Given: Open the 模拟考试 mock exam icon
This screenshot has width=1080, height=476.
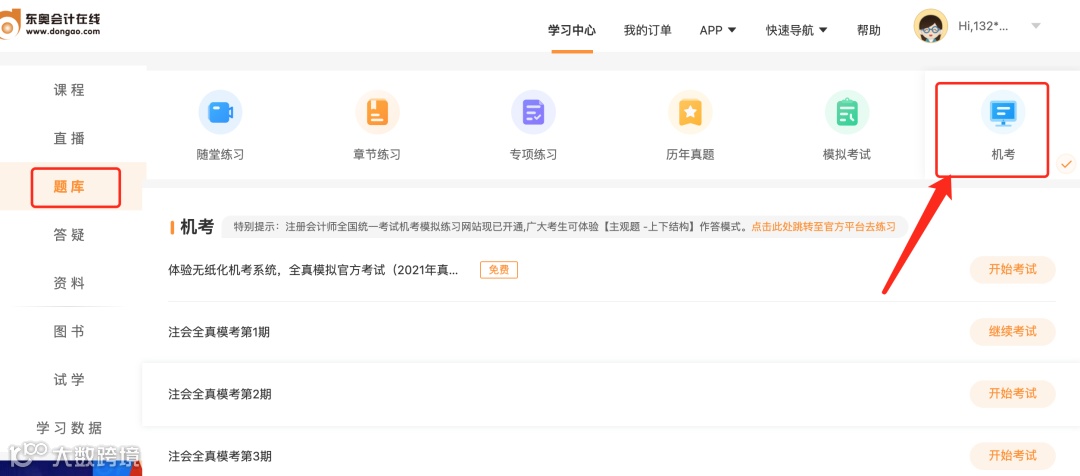Looking at the screenshot, I should 847,112.
